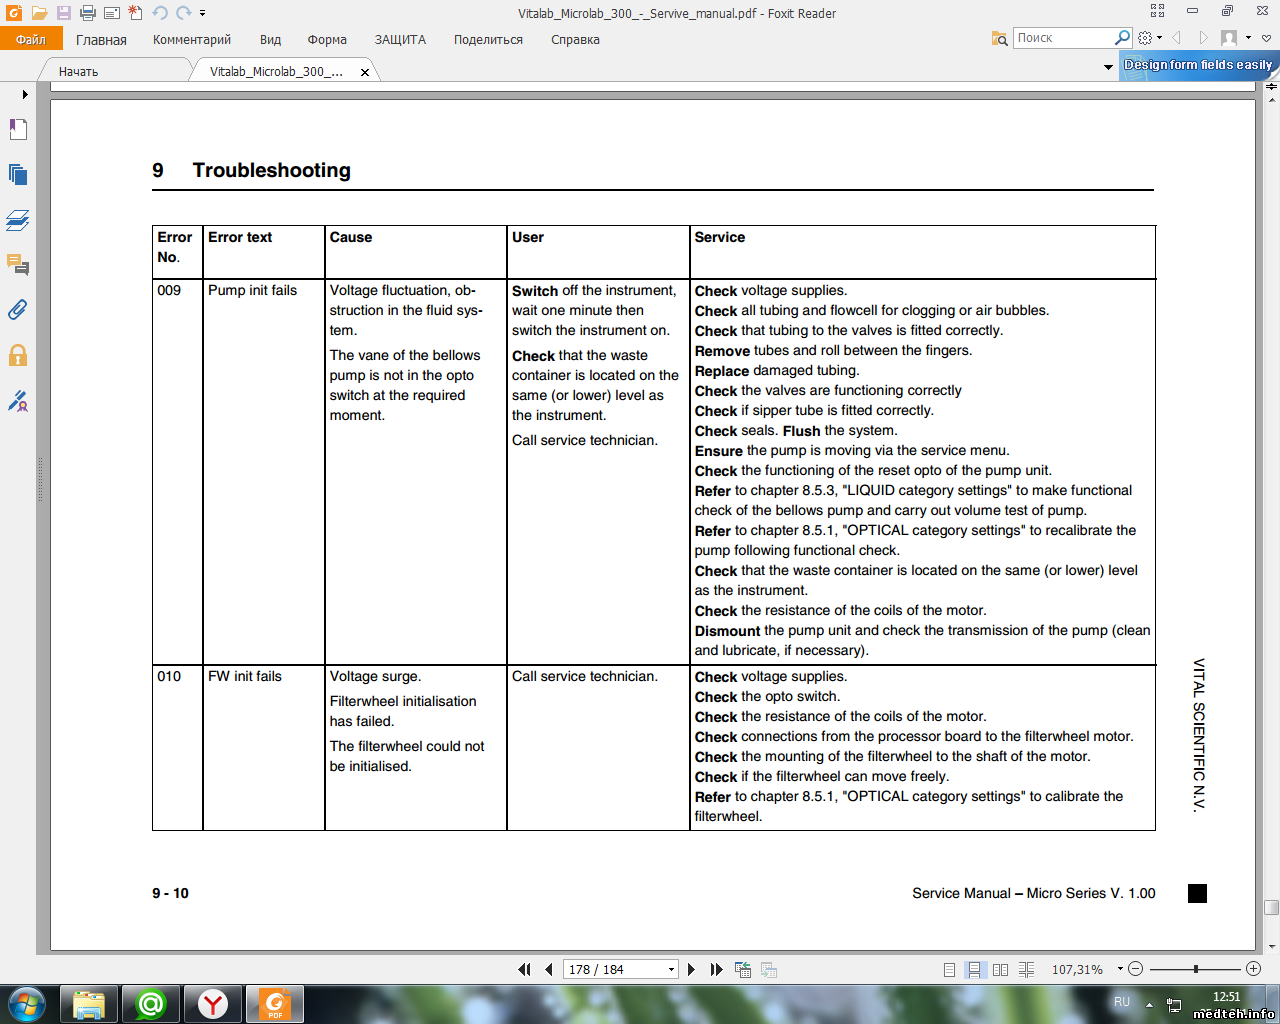
Task: Open the Layers panel in left sidebar
Action: tap(18, 220)
